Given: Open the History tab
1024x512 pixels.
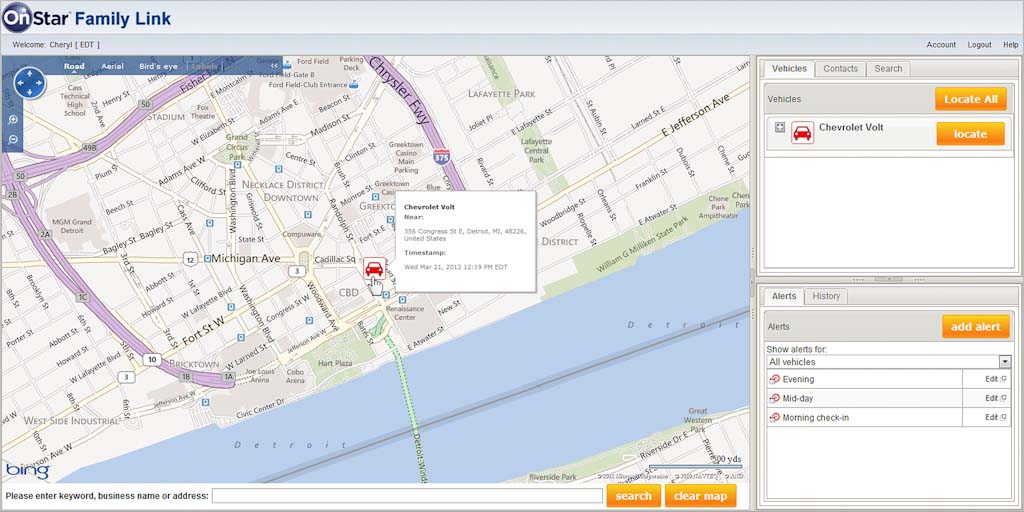Looking at the screenshot, I should coord(826,296).
